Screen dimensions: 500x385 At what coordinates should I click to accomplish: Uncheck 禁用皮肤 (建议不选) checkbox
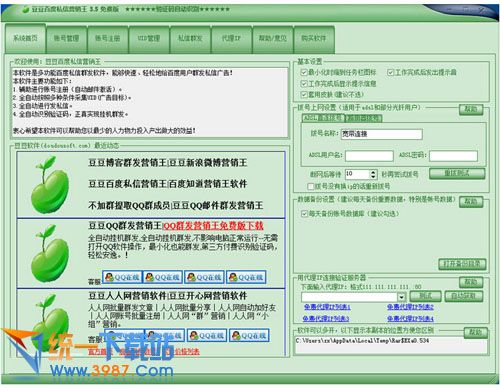click(304, 94)
